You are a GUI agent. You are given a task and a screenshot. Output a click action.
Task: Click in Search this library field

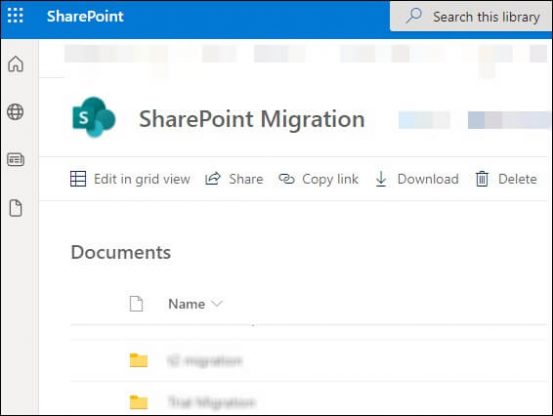pyautogui.click(x=471, y=17)
